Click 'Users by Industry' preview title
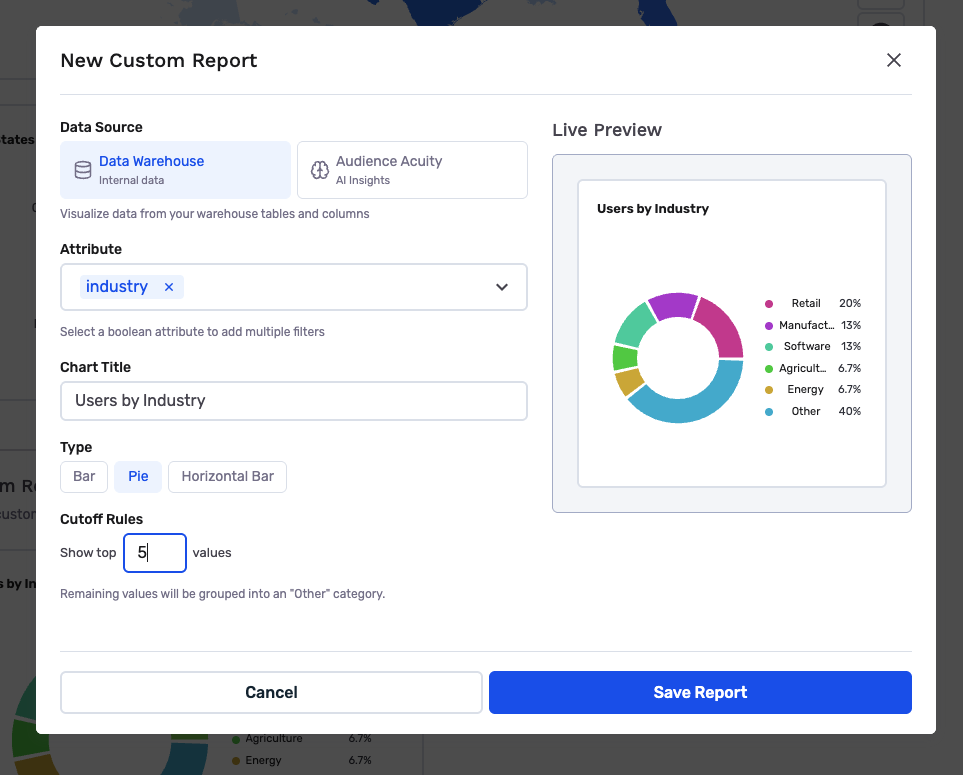This screenshot has width=963, height=775. [653, 209]
